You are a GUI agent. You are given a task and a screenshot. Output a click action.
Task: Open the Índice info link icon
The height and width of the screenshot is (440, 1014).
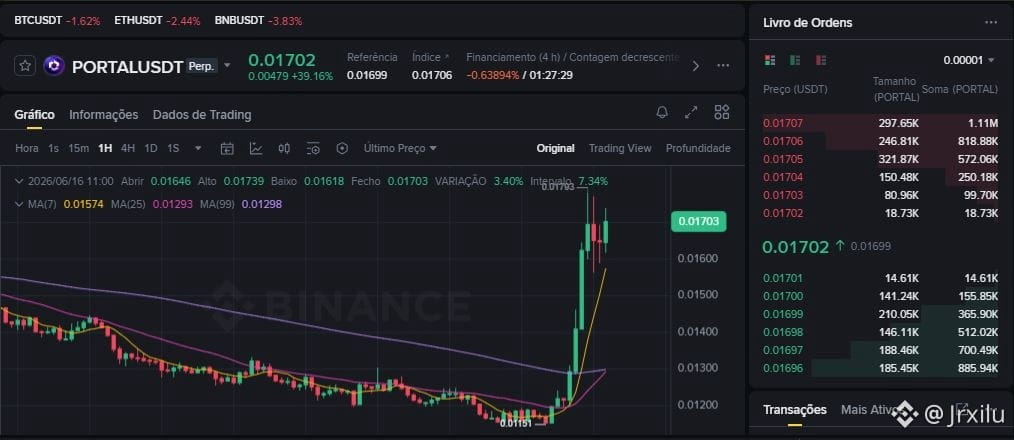(446, 57)
